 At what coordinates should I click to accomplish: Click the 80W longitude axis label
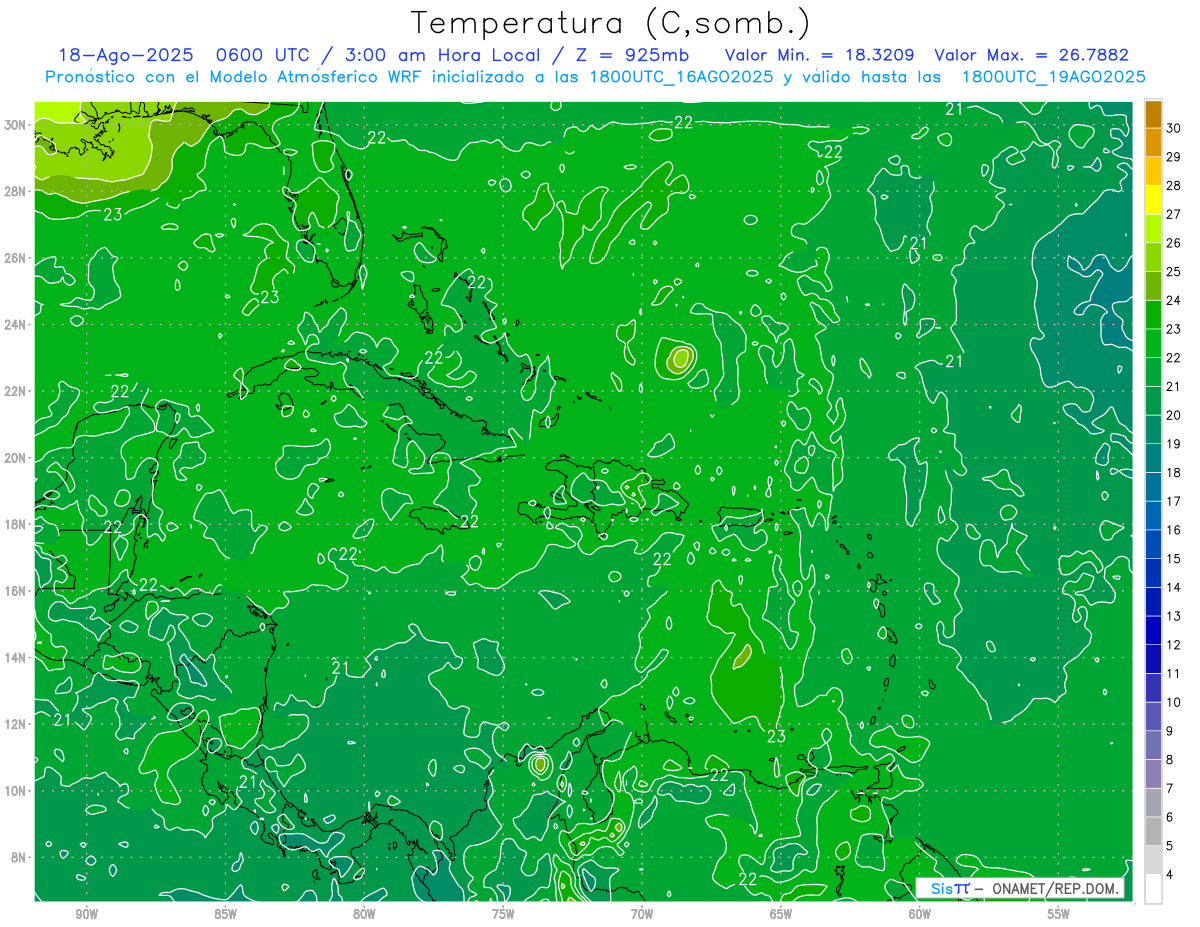point(364,914)
